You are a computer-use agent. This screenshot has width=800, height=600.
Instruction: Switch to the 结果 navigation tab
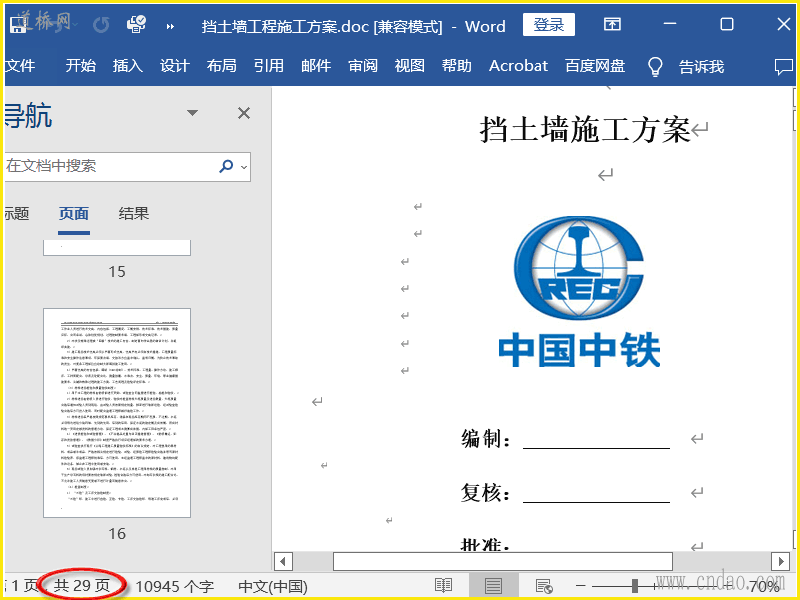click(134, 213)
